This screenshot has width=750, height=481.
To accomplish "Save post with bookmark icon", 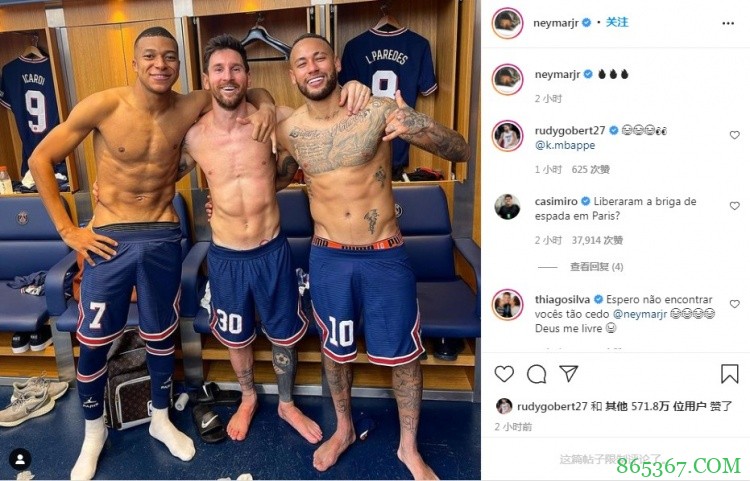I will point(729,374).
